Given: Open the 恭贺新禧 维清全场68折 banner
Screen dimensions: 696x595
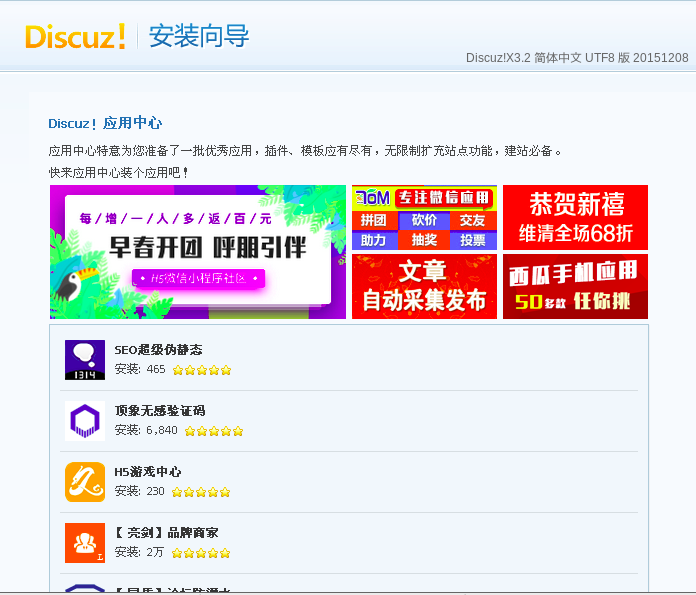Looking at the screenshot, I should pyautogui.click(x=575, y=218).
